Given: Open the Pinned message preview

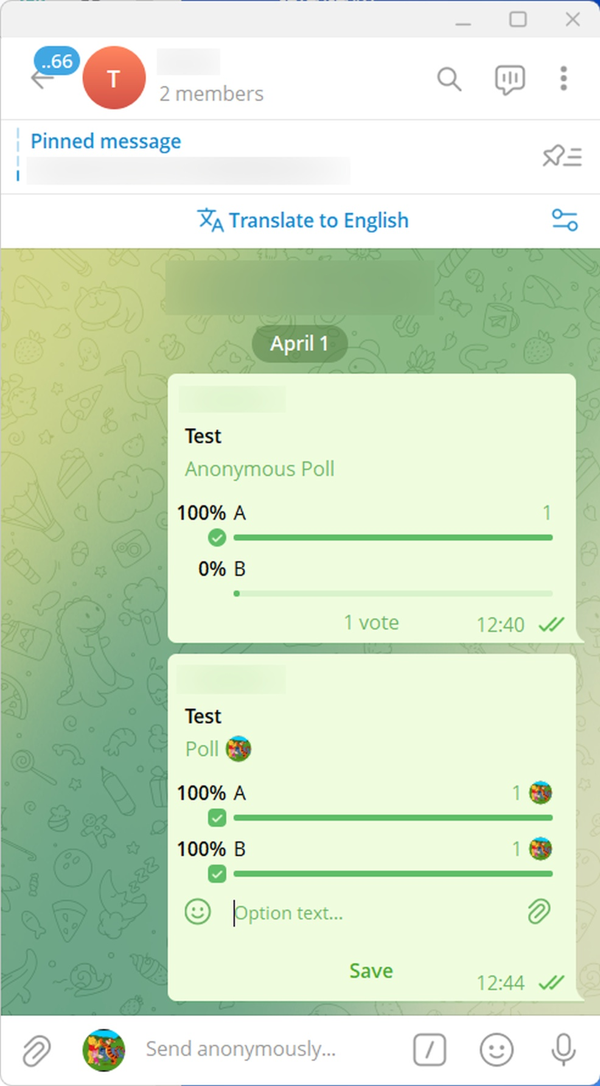Looking at the screenshot, I should pyautogui.click(x=190, y=156).
